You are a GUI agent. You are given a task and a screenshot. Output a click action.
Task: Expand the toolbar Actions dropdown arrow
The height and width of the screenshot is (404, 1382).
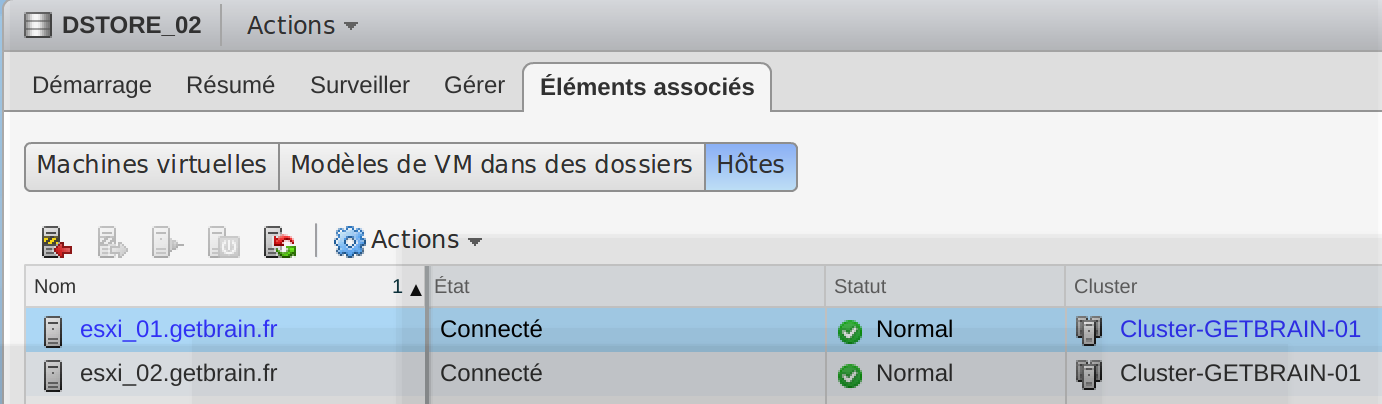pos(475,241)
